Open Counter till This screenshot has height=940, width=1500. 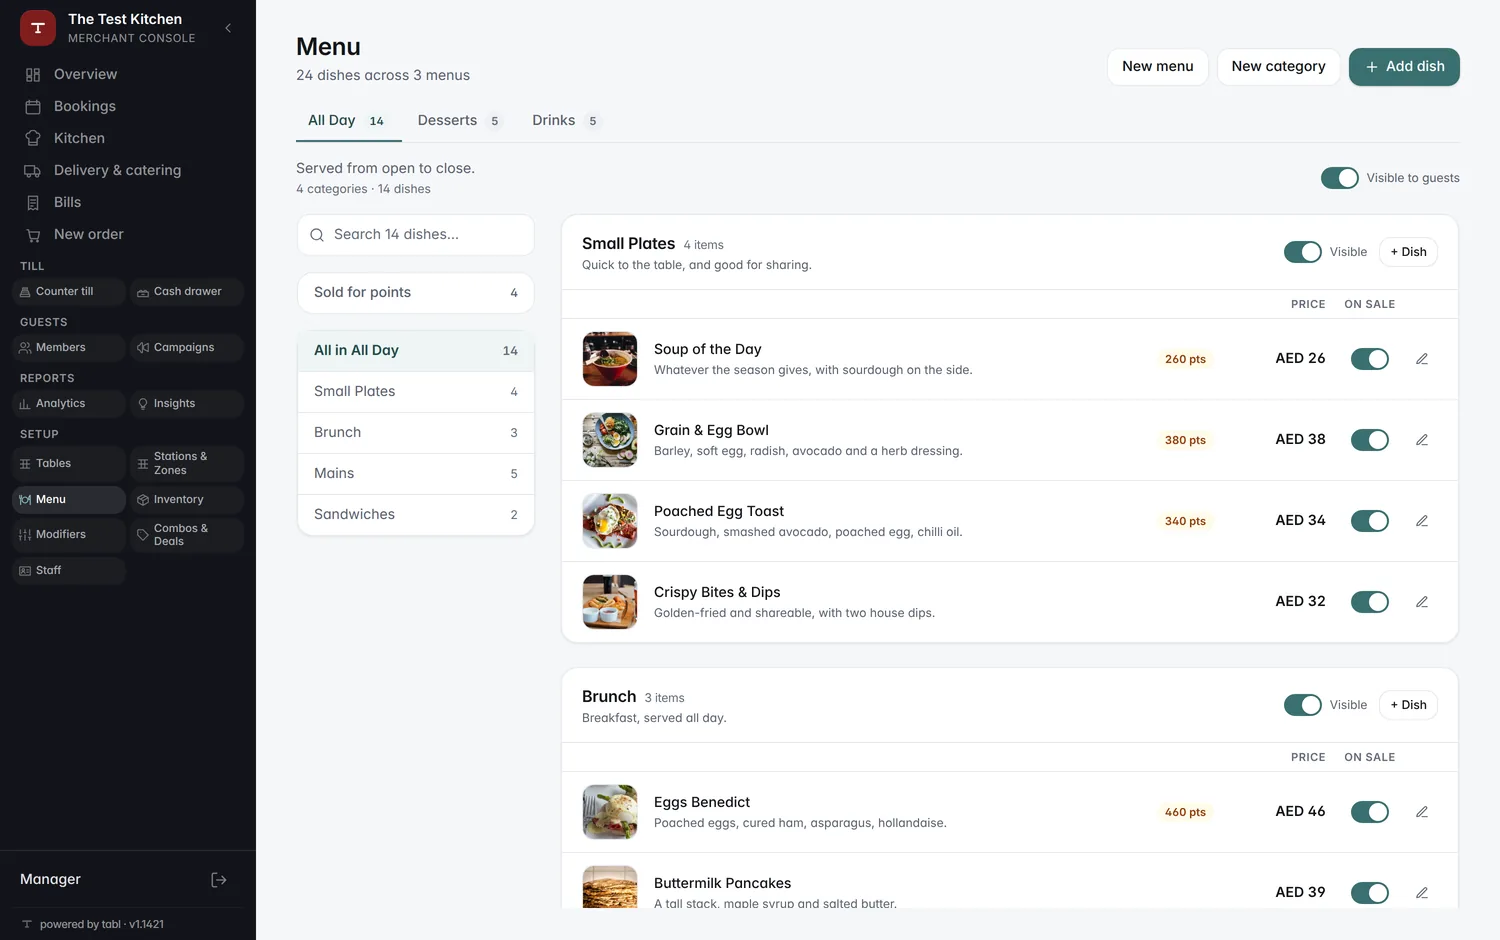69,292
